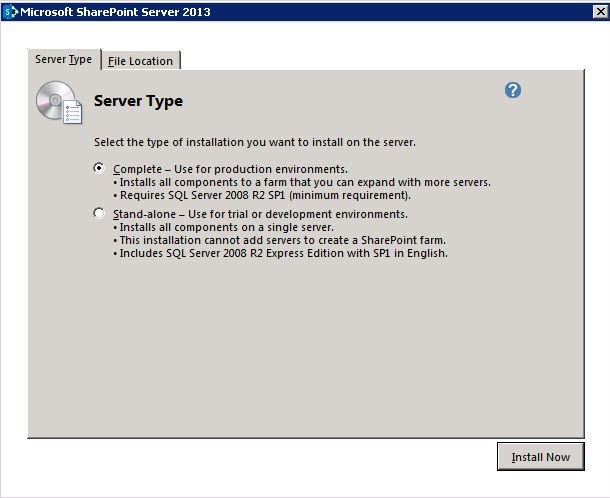
Task: Click the 'Requires SQL Server 2008 R2 SP1' line
Action: 262,195
